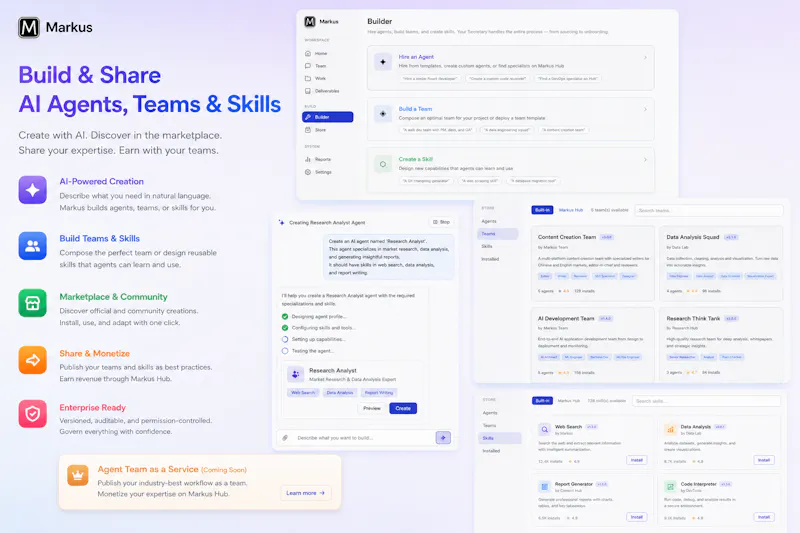Open the Data Analysis Squad card
800x533 pixels.
coord(721,264)
